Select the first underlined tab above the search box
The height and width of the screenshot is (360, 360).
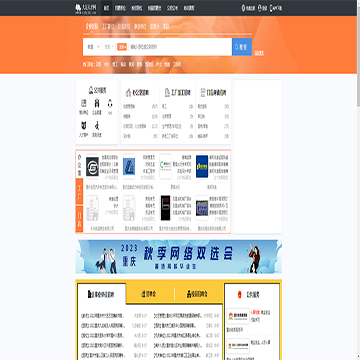point(91,27)
